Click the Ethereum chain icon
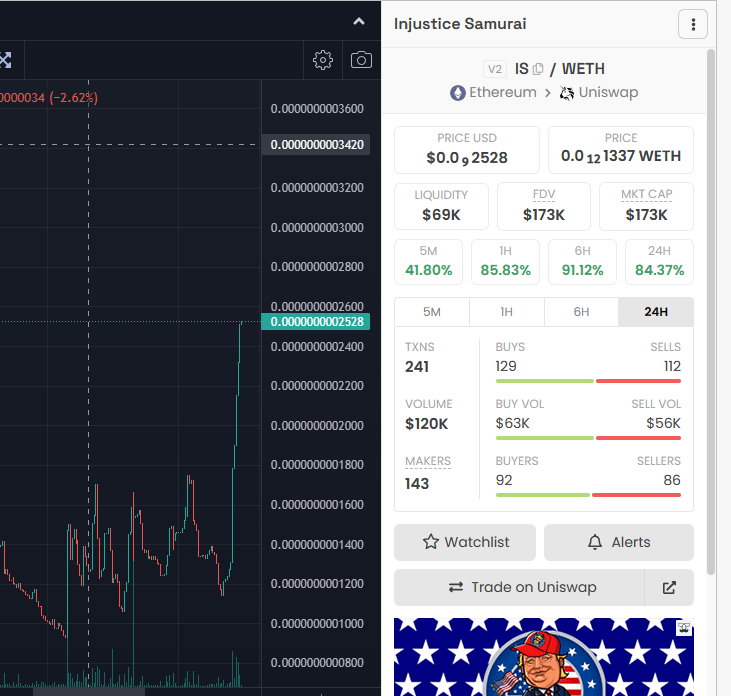This screenshot has width=731, height=696. (457, 93)
